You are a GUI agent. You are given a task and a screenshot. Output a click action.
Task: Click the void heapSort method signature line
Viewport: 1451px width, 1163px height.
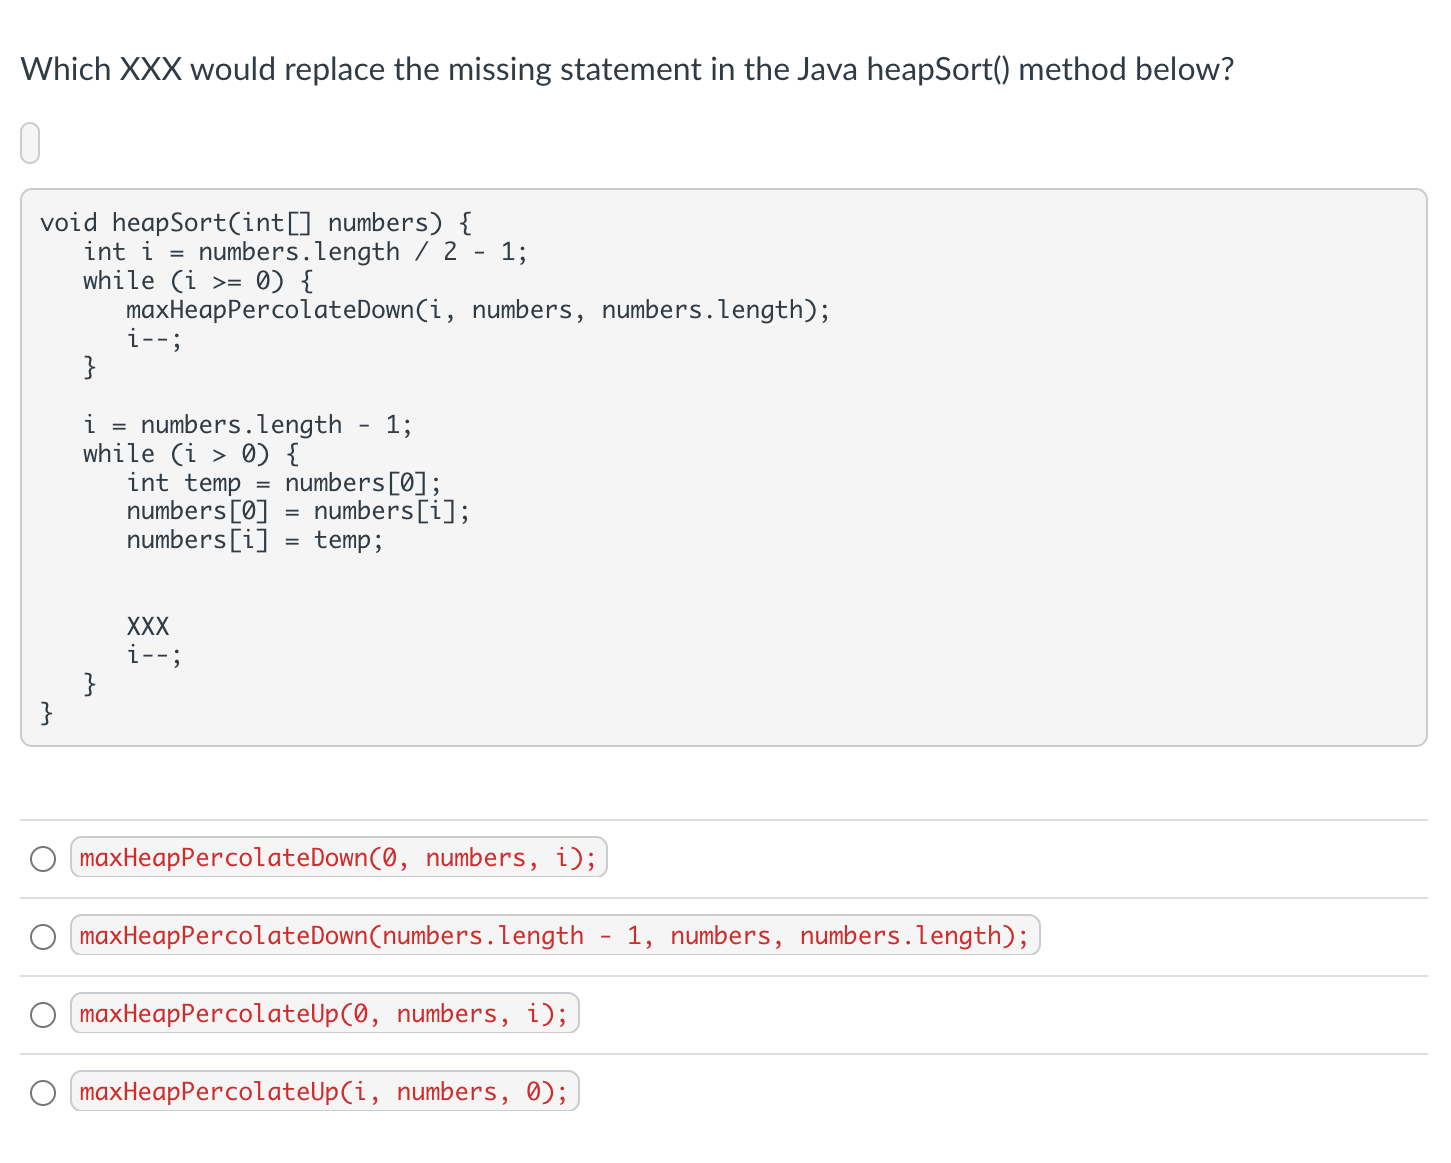(255, 222)
